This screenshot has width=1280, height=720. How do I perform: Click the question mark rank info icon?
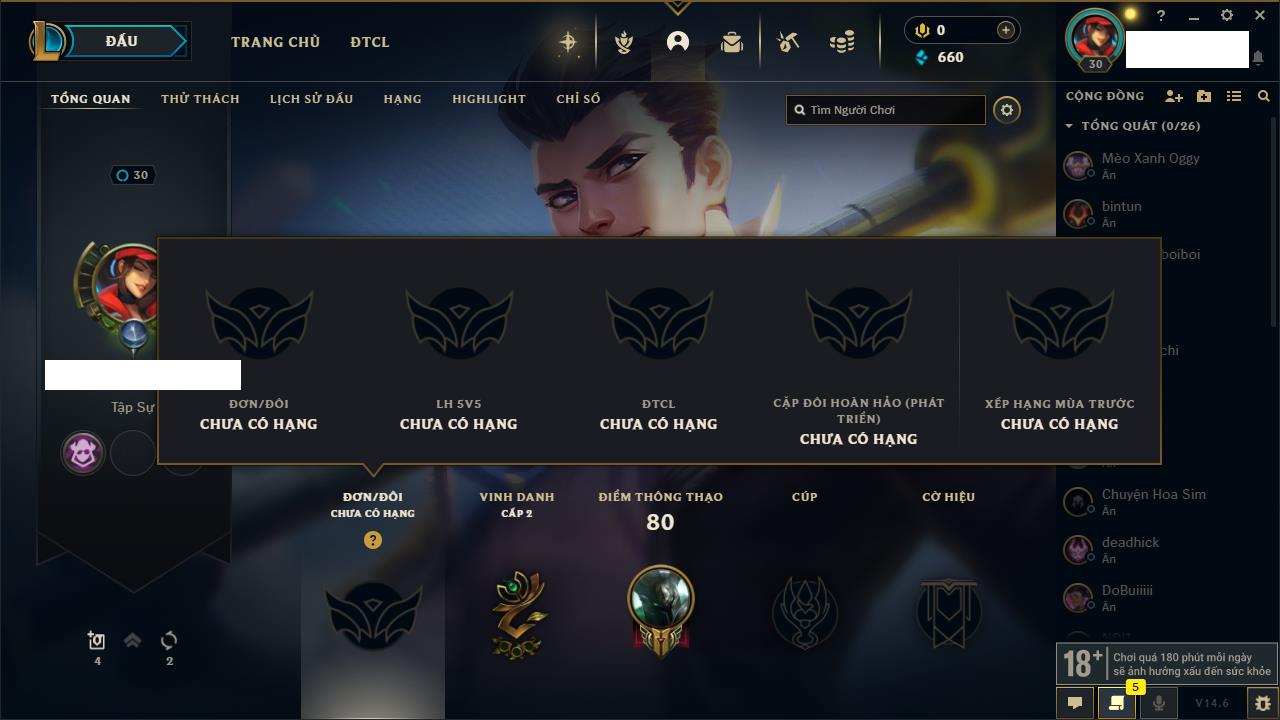(x=373, y=540)
